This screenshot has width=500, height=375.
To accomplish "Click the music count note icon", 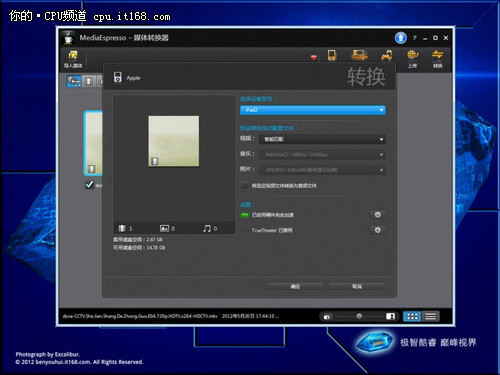I will tap(207, 228).
